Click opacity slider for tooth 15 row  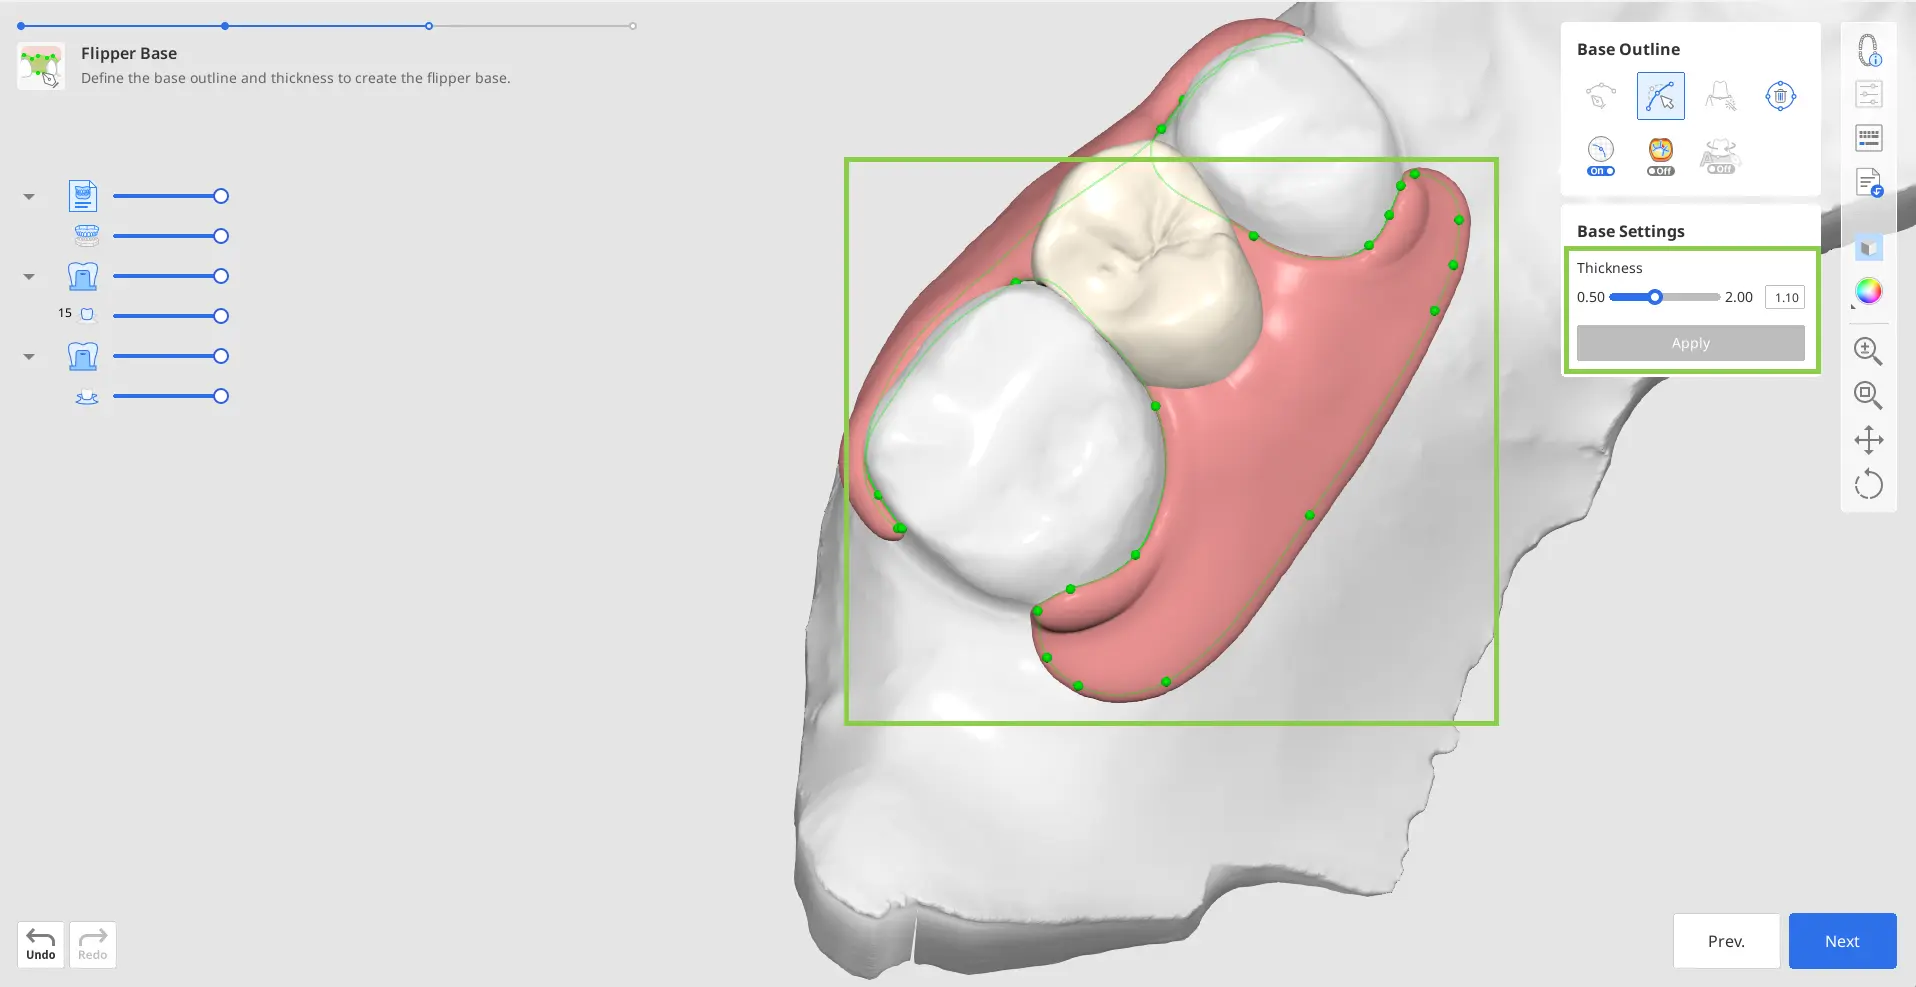[x=171, y=316]
